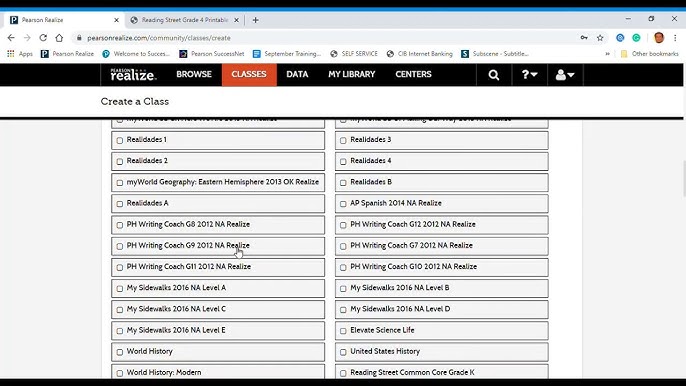Check the Realidades 3 checkbox
686x386 pixels.
click(343, 140)
